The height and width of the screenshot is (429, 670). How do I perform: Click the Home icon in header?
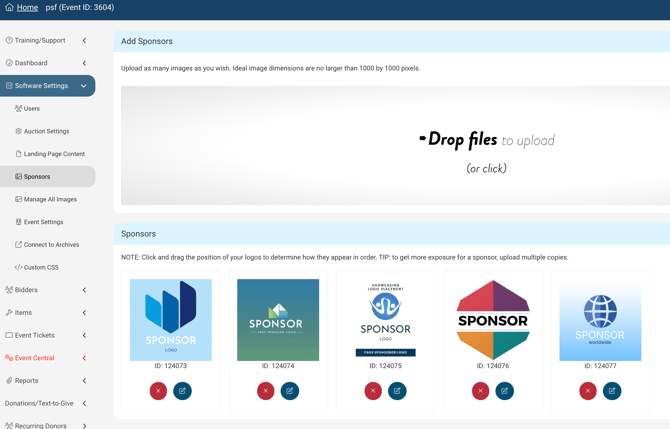tap(9, 8)
